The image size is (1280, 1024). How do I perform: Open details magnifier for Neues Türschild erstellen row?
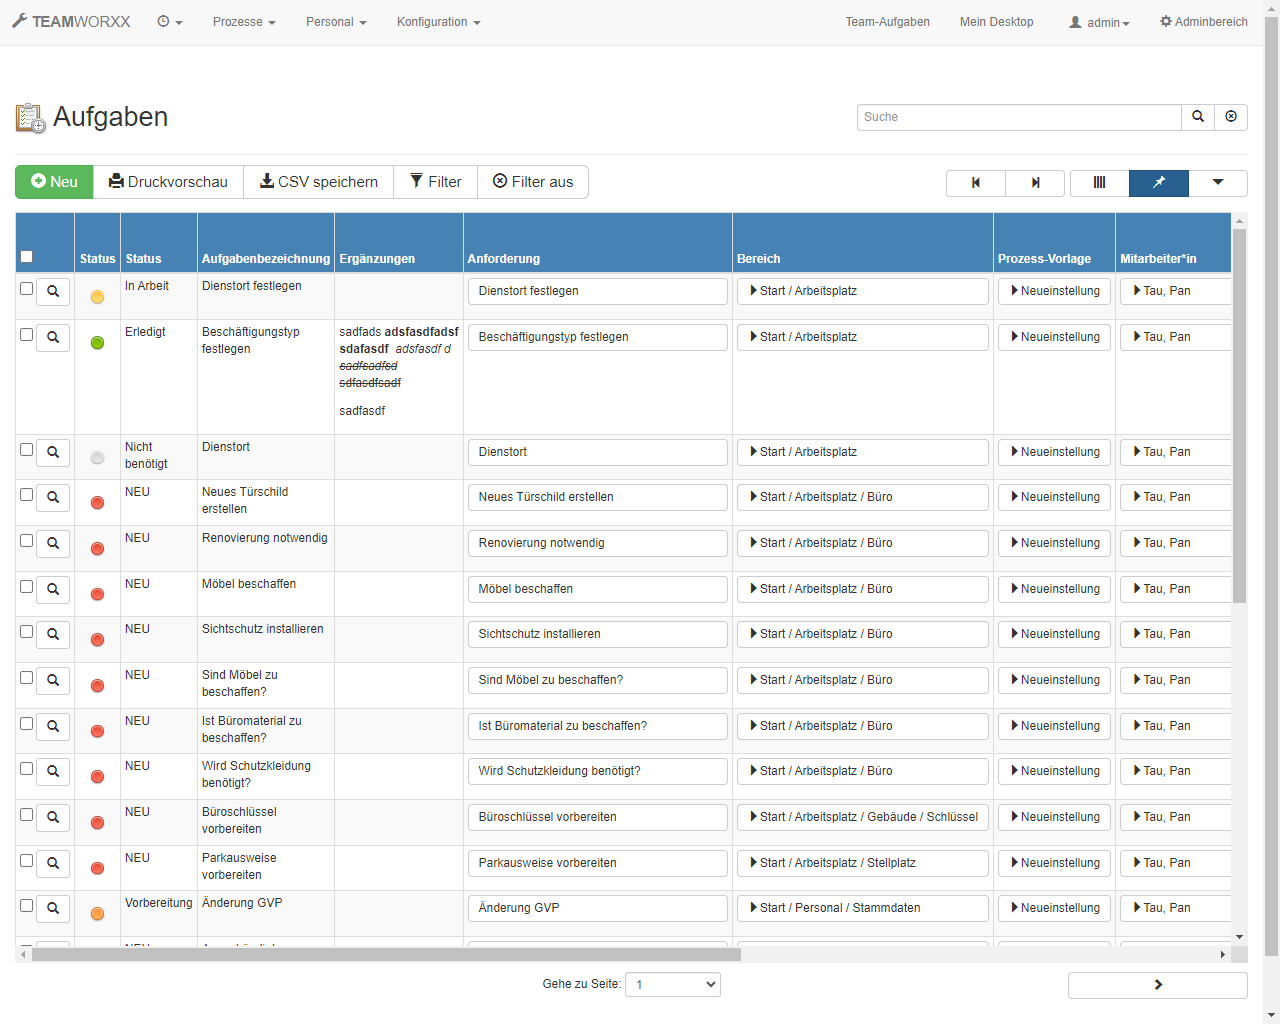click(x=53, y=497)
